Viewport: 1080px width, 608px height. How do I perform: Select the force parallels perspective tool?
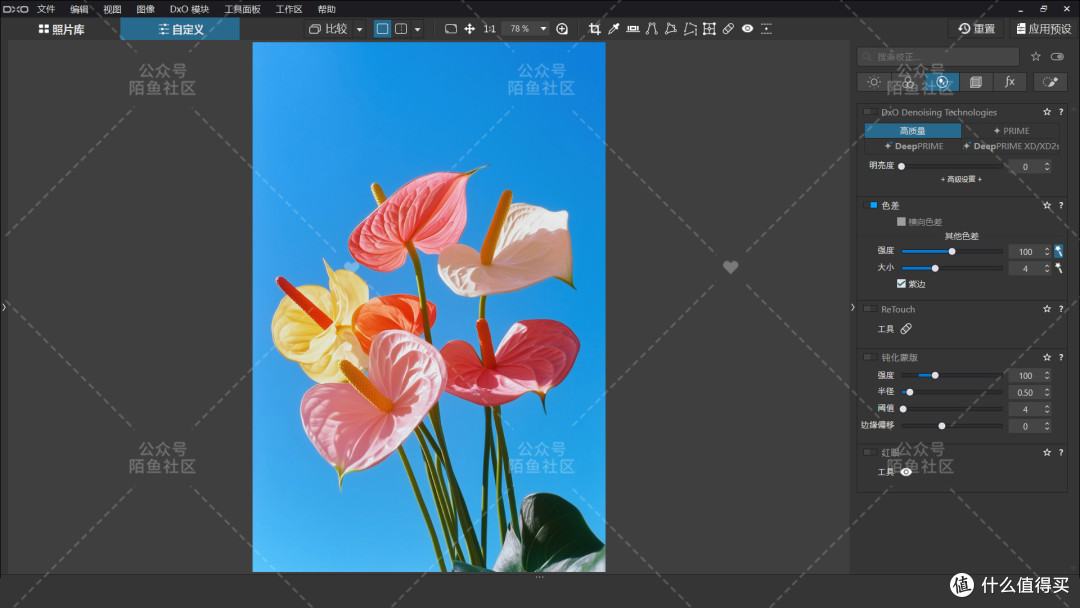[x=652, y=29]
